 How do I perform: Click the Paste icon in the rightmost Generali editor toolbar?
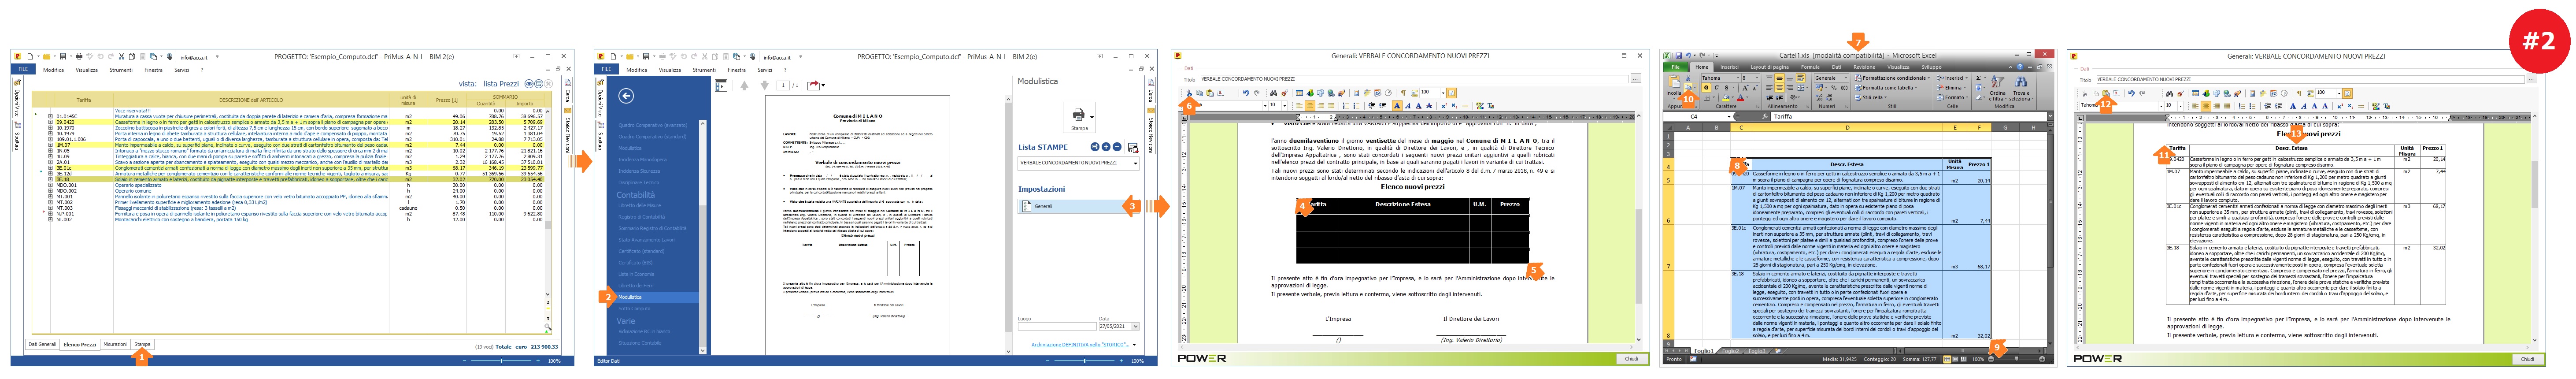(2106, 94)
